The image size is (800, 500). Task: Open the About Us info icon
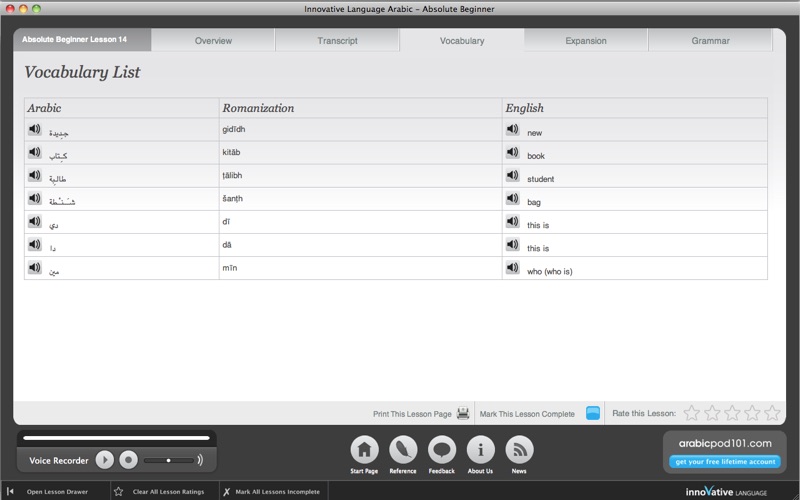coord(481,450)
